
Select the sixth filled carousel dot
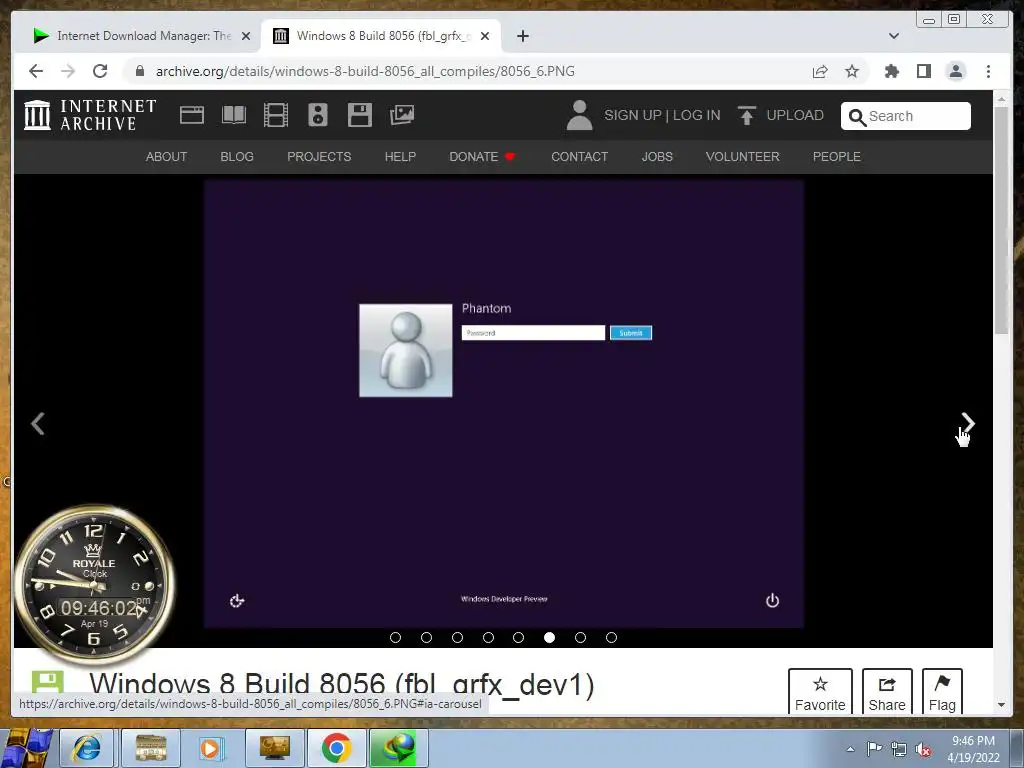[549, 637]
